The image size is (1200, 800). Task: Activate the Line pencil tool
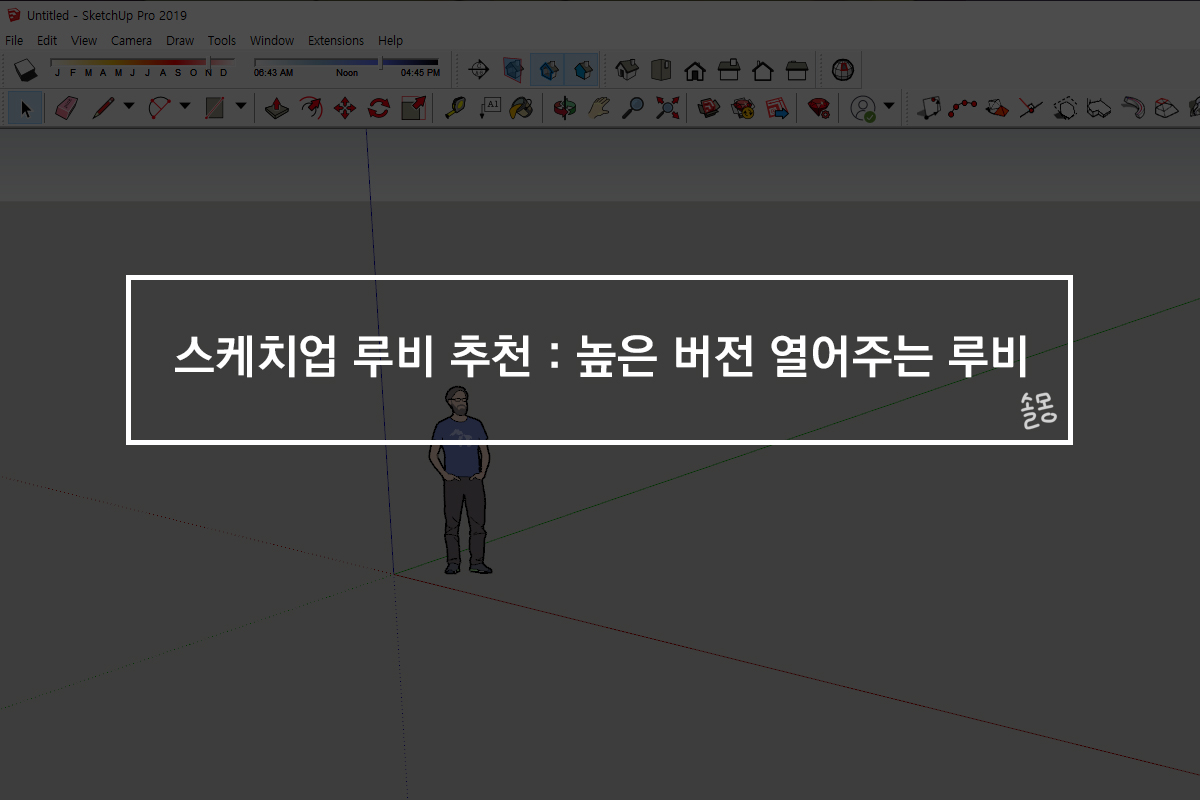[x=103, y=108]
